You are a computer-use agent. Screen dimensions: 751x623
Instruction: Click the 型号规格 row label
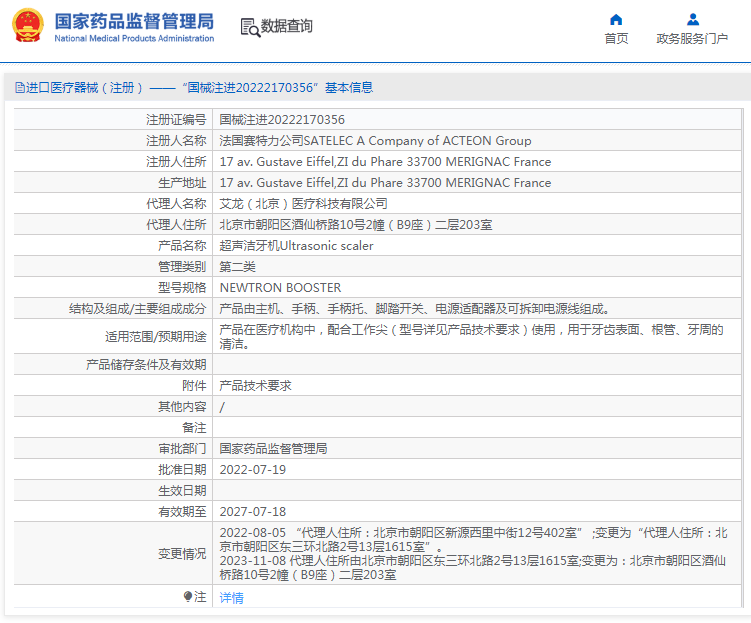click(x=182, y=288)
